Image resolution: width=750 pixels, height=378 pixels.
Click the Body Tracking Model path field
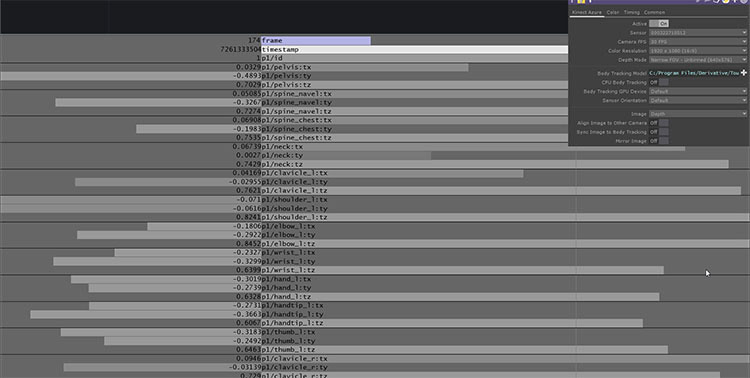tap(694, 73)
